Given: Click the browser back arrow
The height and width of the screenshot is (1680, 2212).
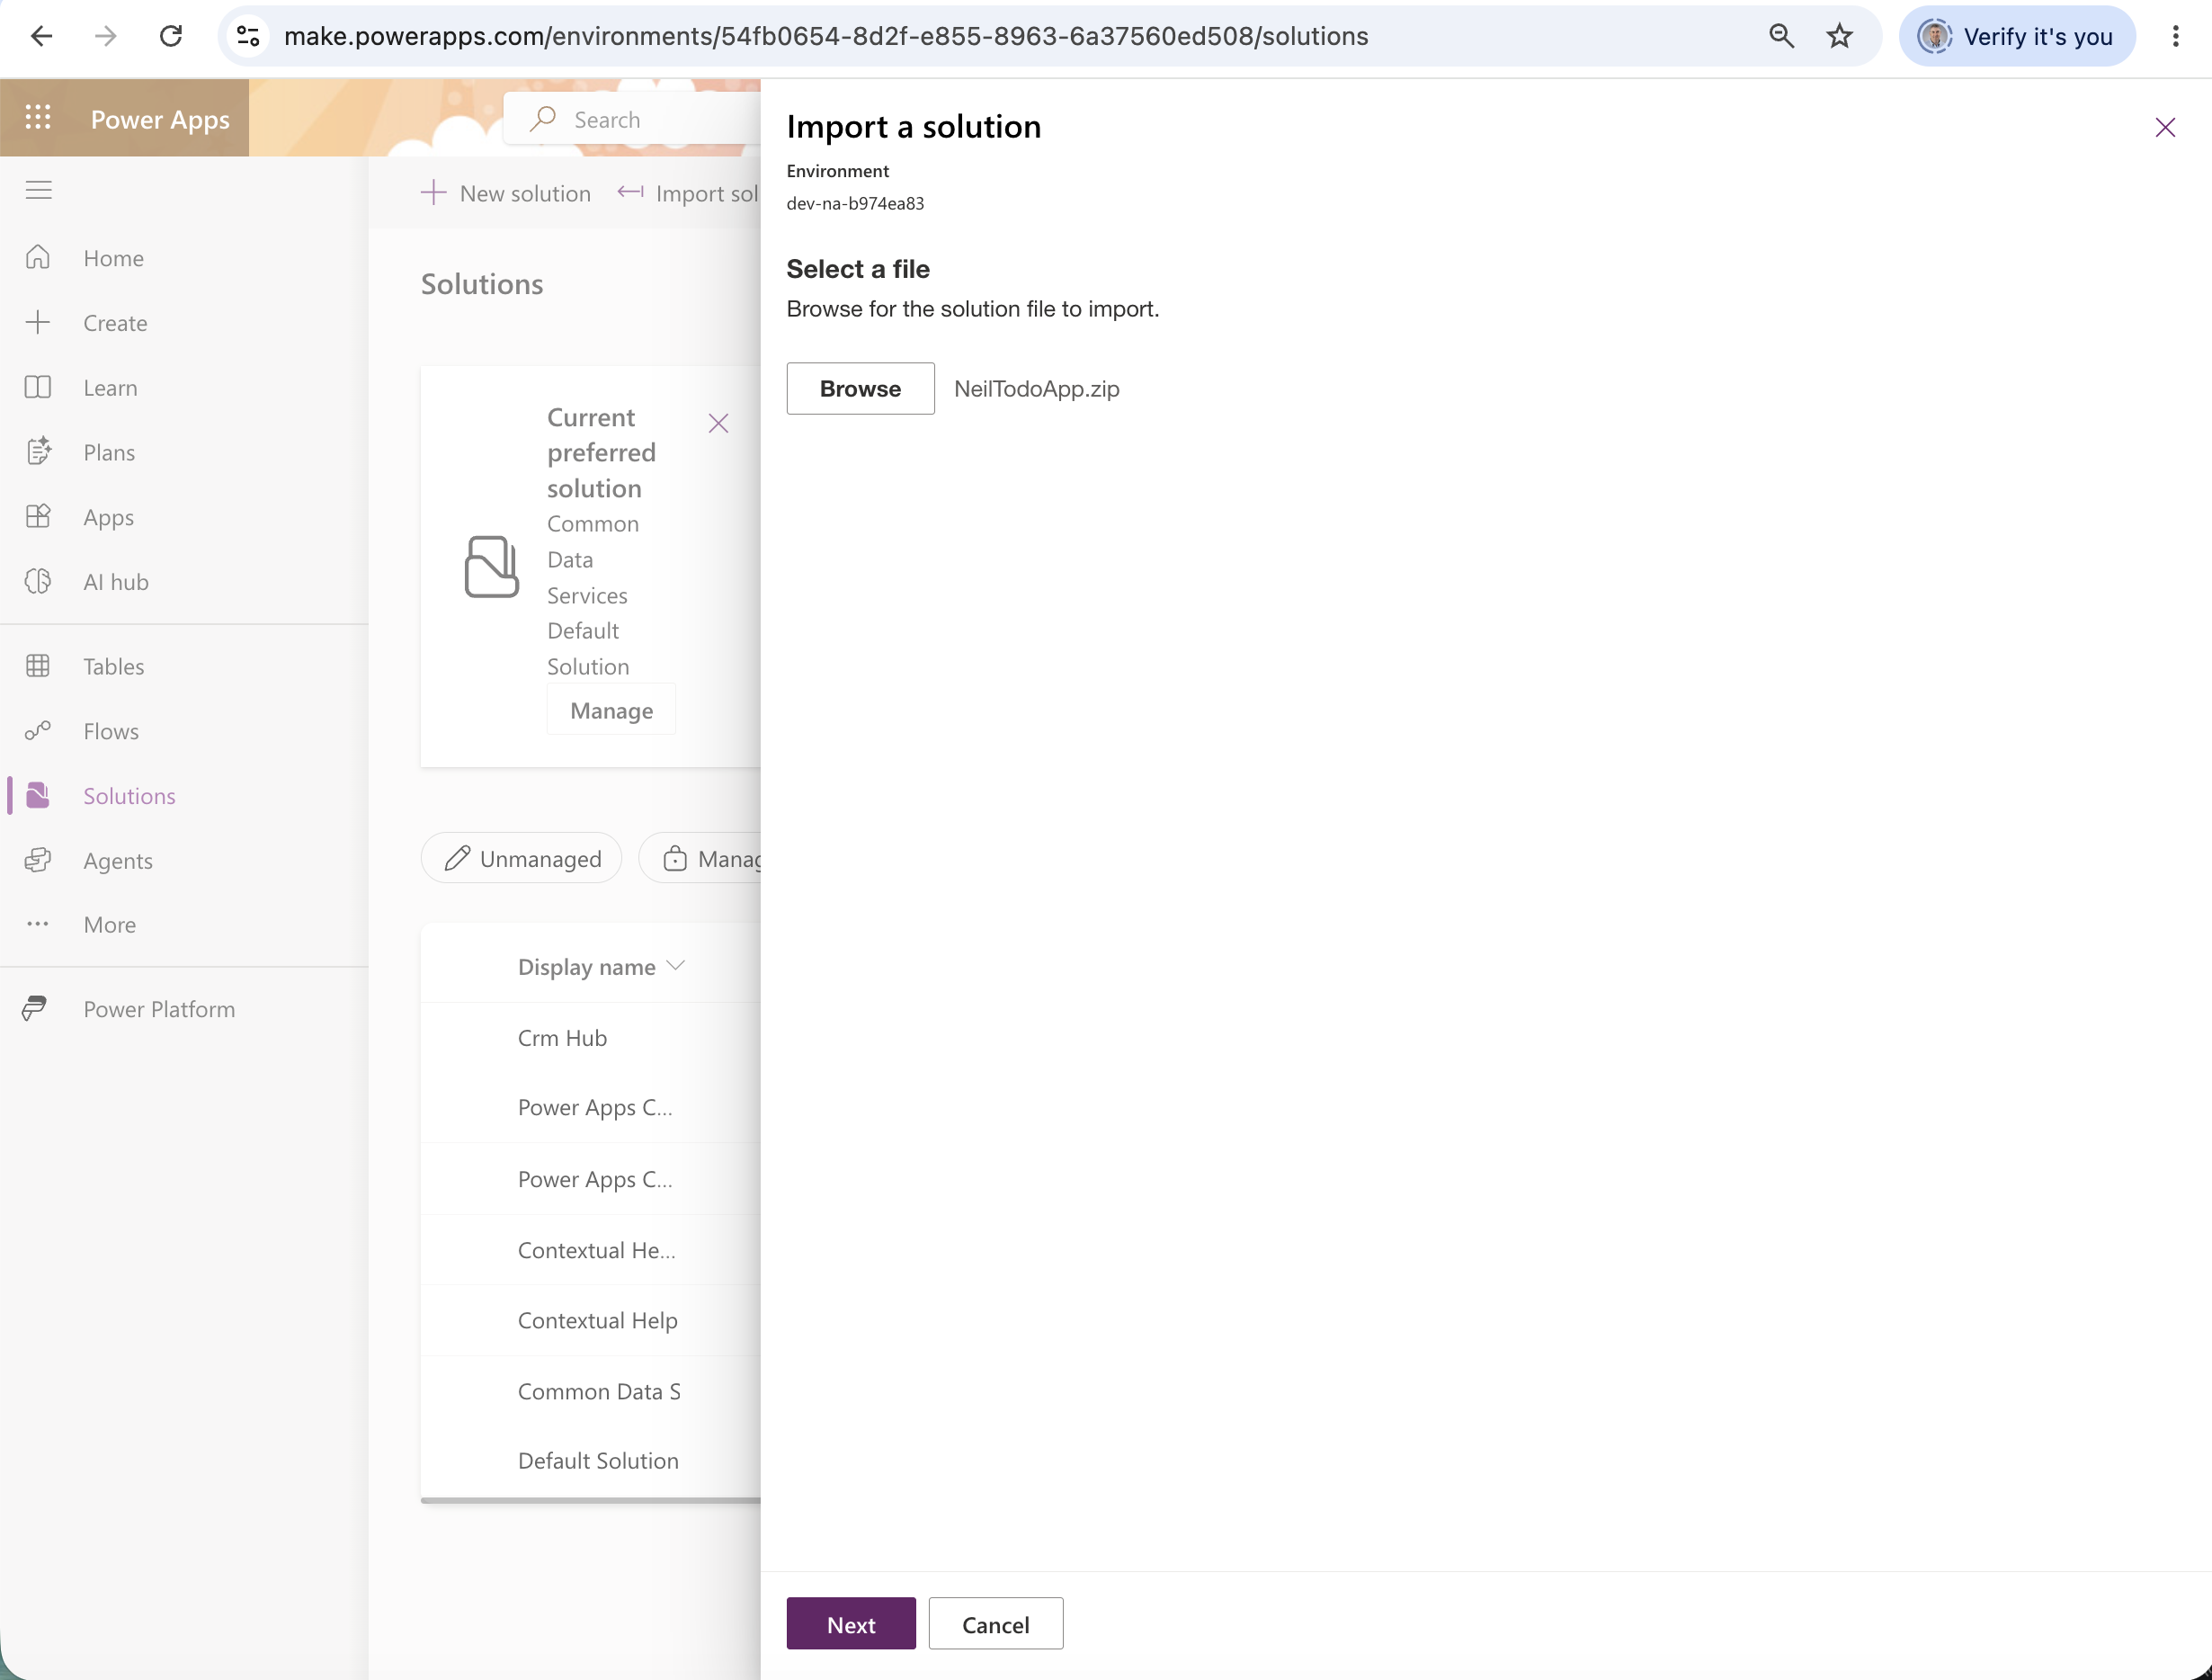Looking at the screenshot, I should coord(41,36).
